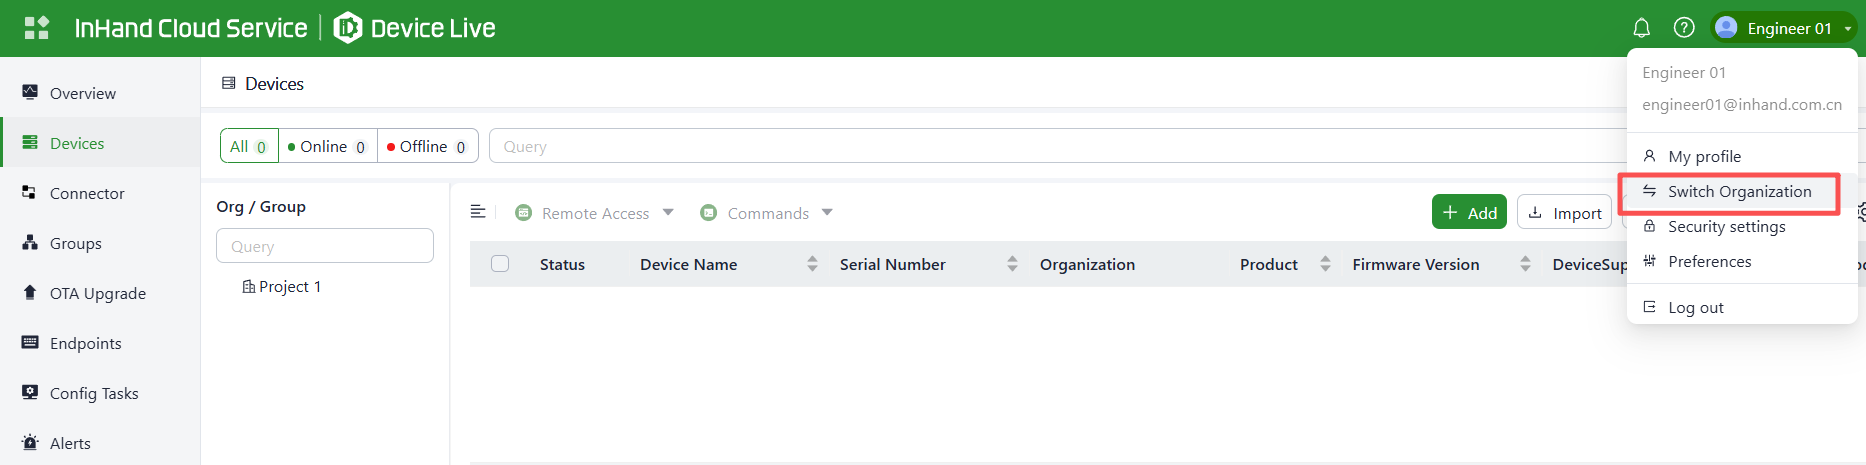The height and width of the screenshot is (465, 1866).
Task: Sort the table by Device Name
Action: 812,264
